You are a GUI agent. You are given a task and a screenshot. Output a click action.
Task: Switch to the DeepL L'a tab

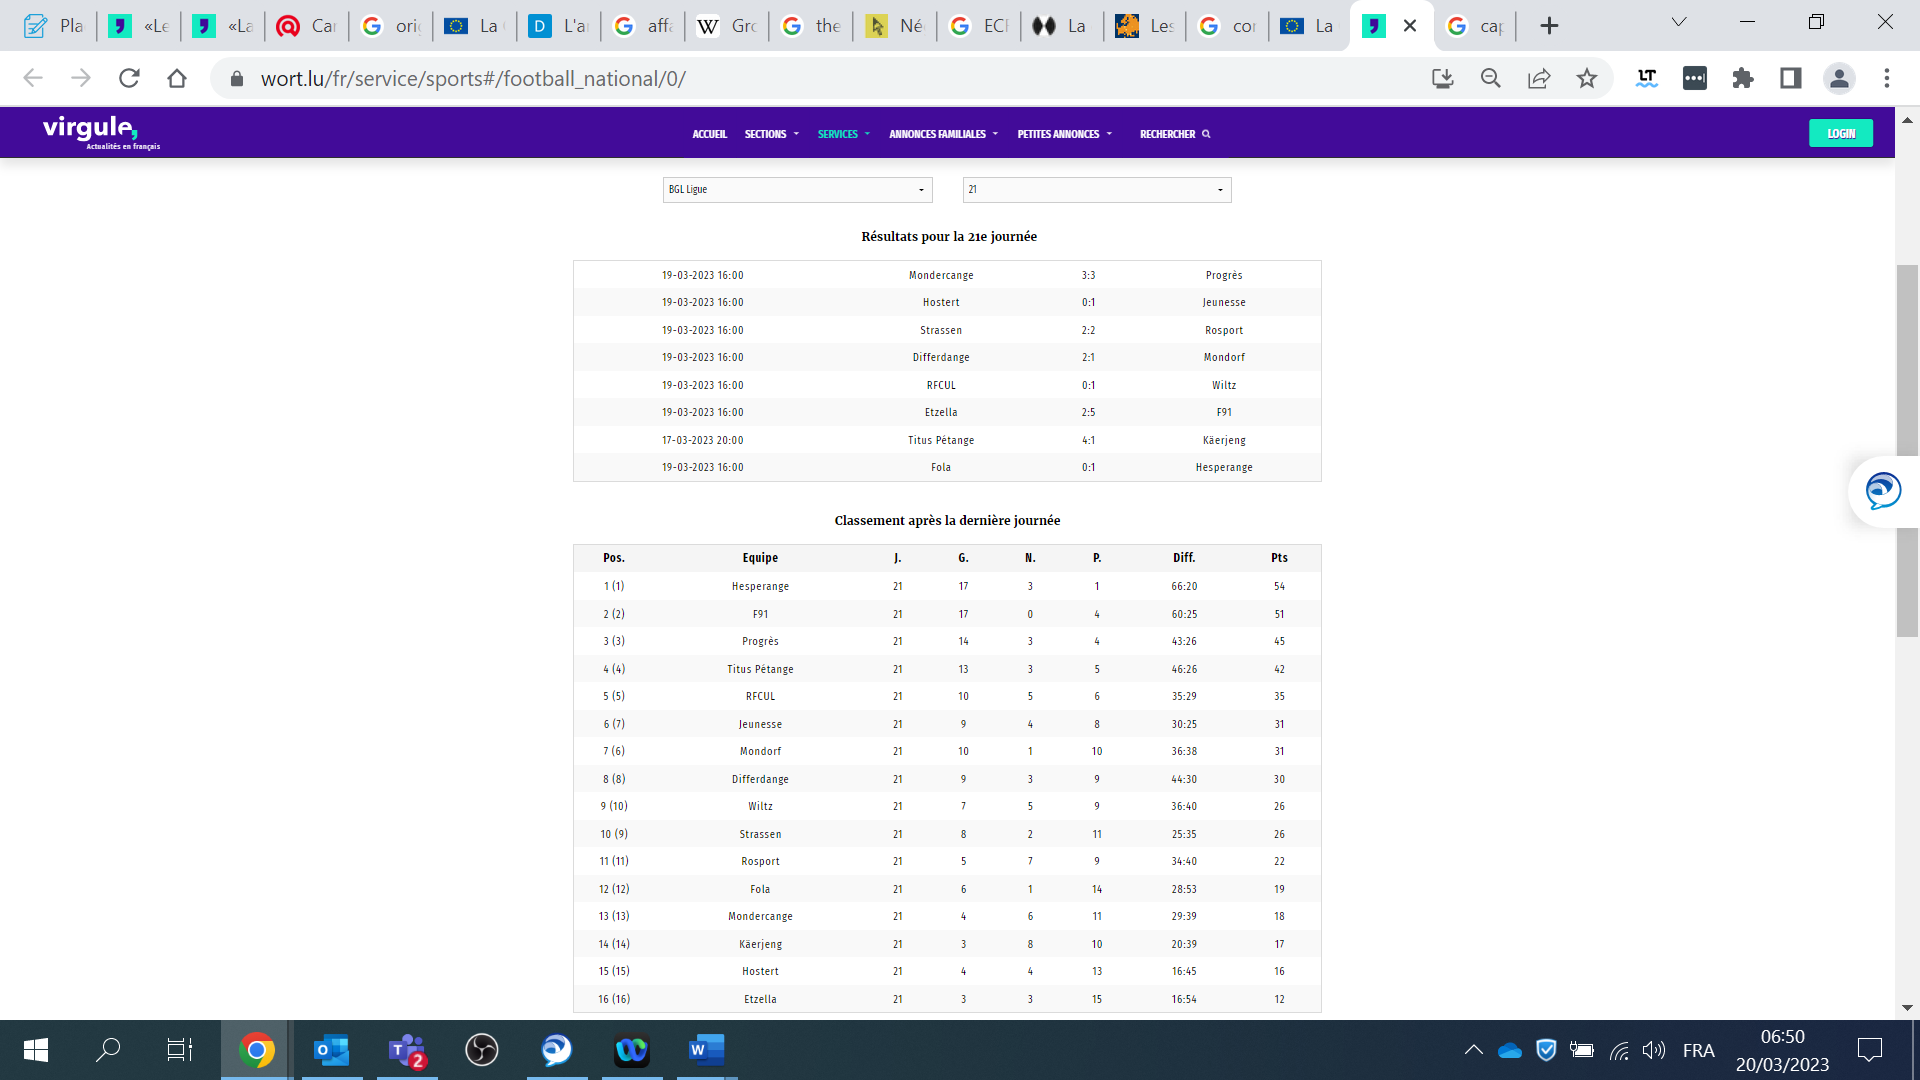558,26
